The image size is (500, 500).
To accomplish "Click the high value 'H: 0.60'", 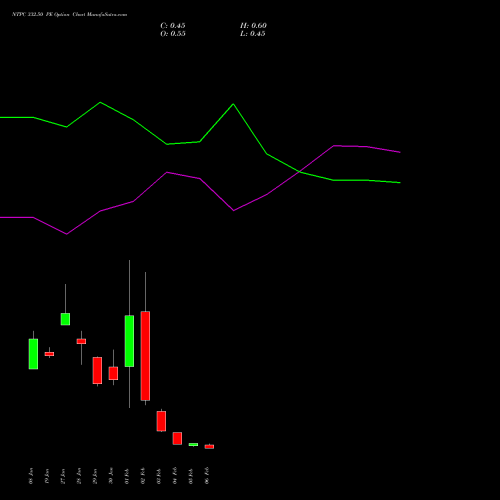I will (253, 26).
